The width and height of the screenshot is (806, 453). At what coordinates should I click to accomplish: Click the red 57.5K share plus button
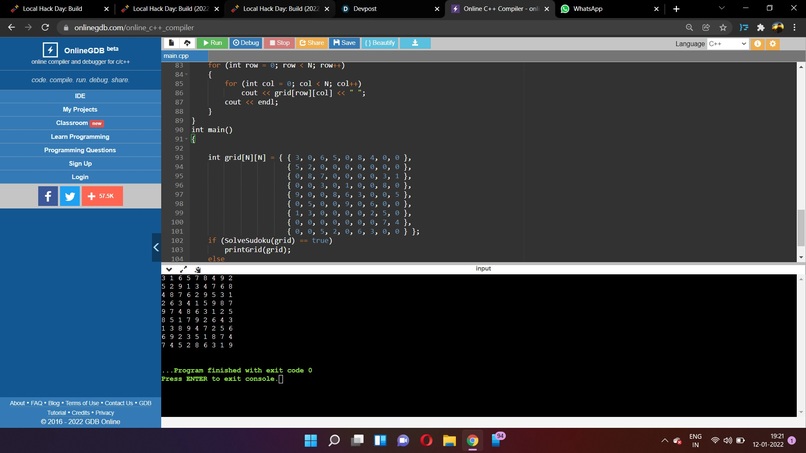coord(102,196)
